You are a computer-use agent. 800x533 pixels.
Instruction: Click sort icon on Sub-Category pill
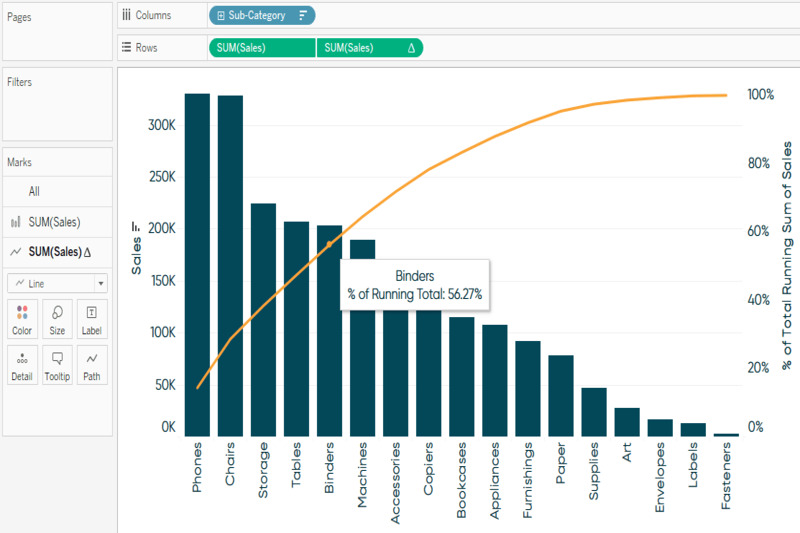(x=303, y=16)
